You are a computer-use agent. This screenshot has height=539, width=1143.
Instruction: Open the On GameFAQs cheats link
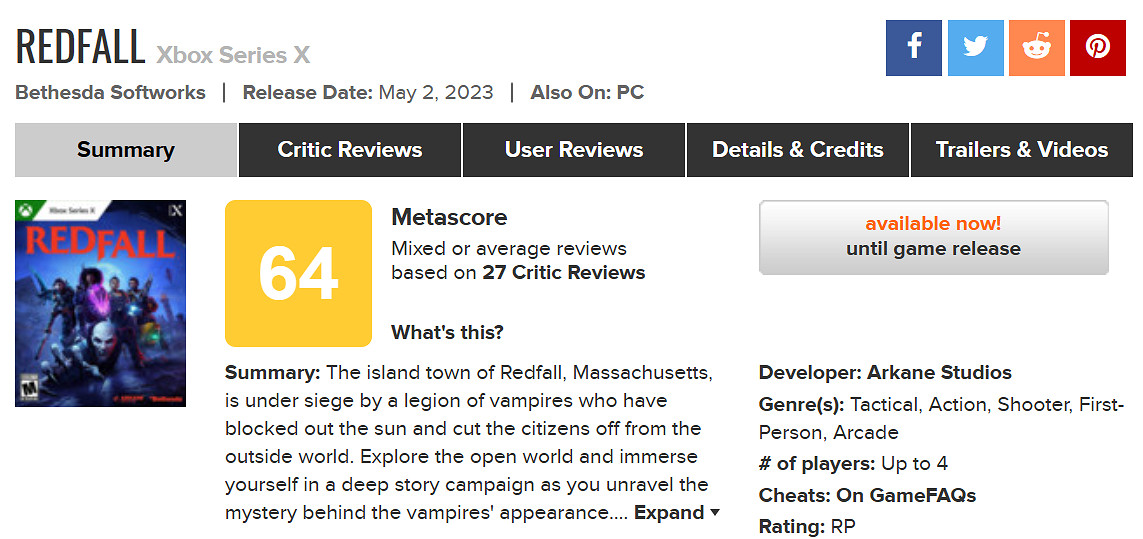907,496
